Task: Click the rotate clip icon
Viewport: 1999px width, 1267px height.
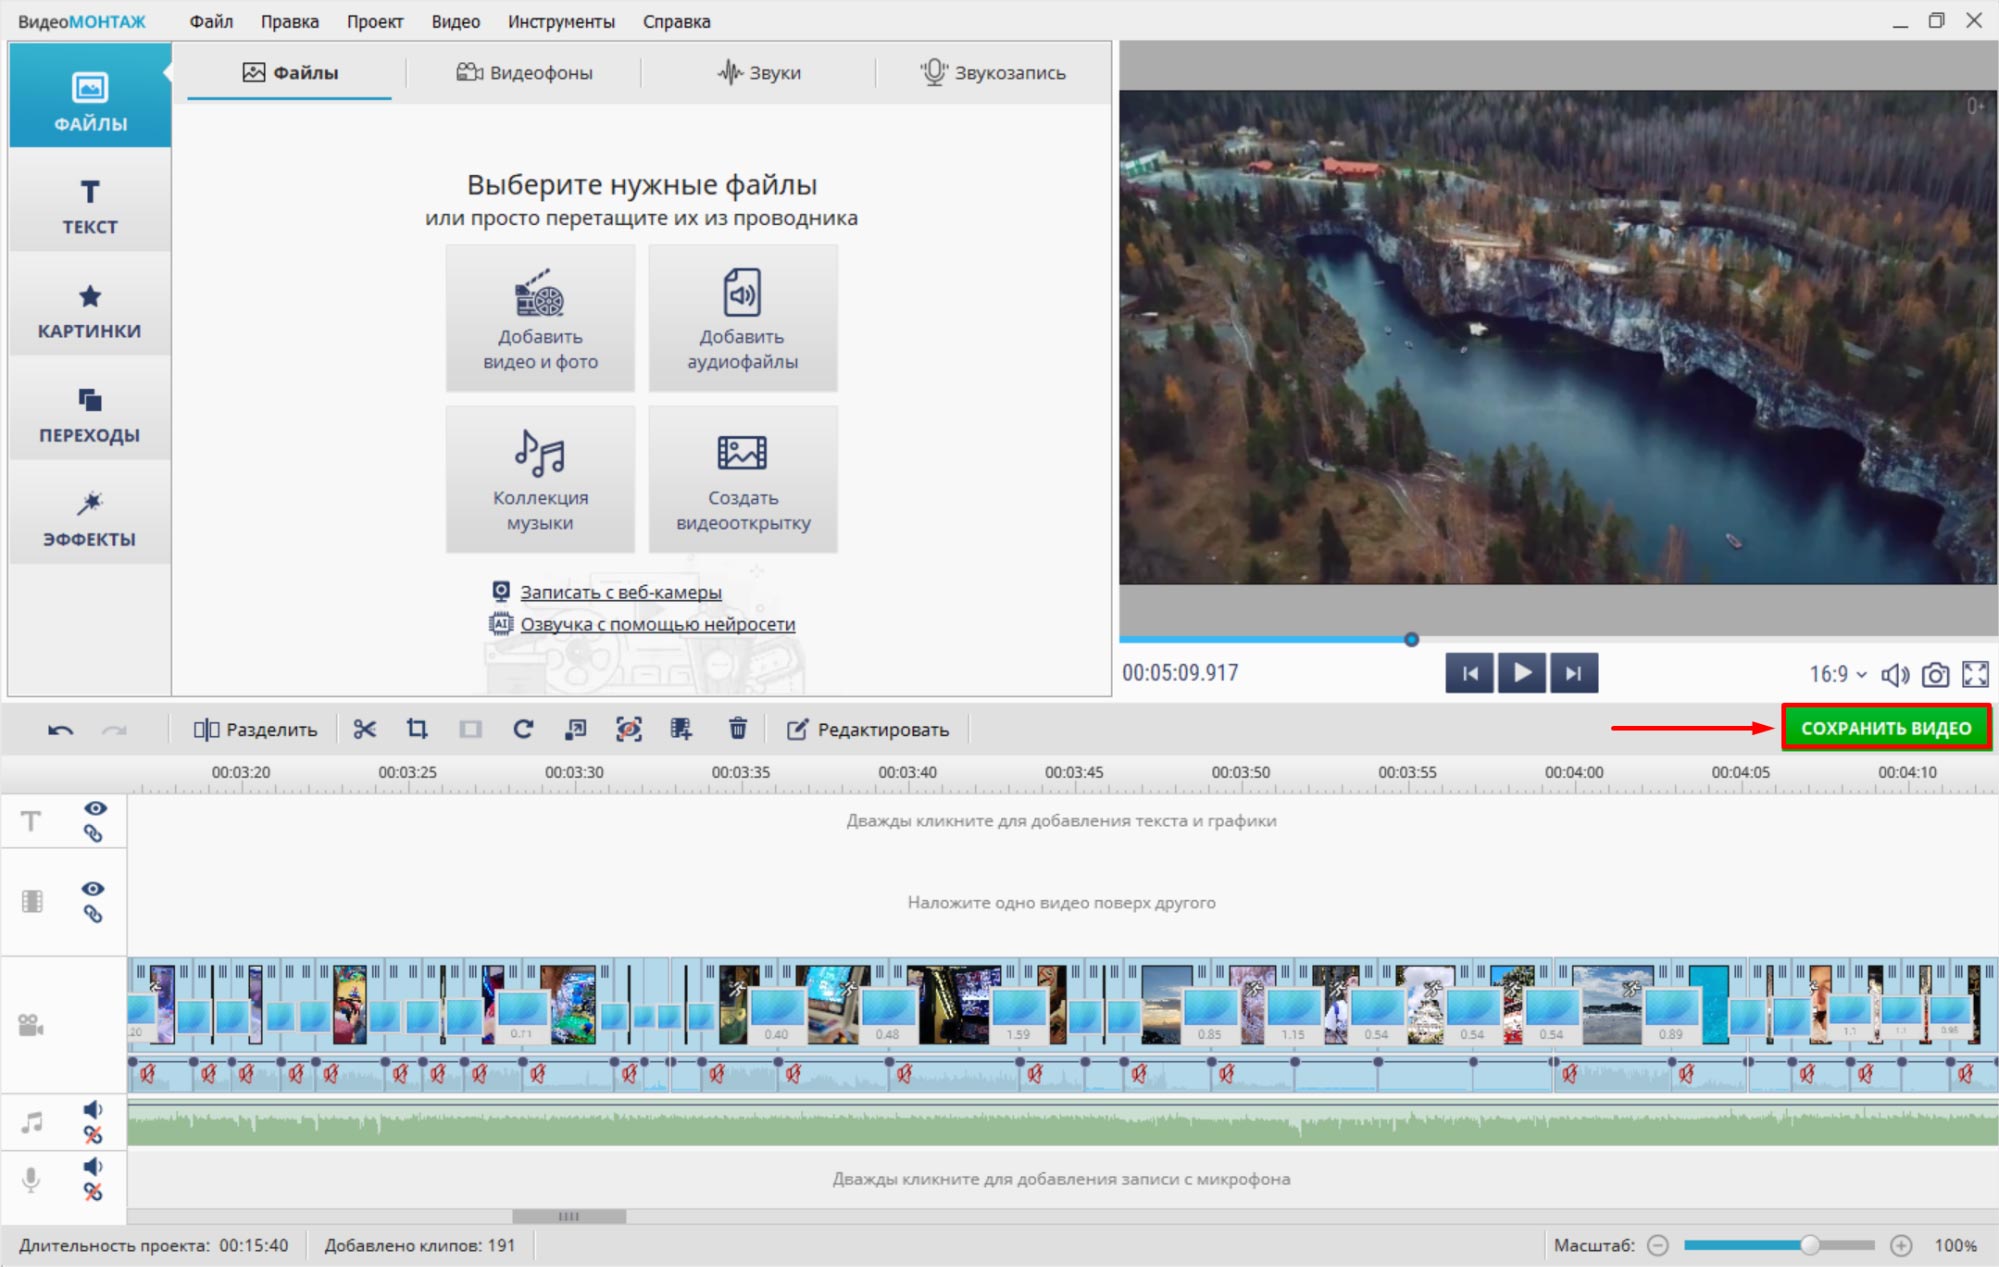Action: tap(523, 729)
